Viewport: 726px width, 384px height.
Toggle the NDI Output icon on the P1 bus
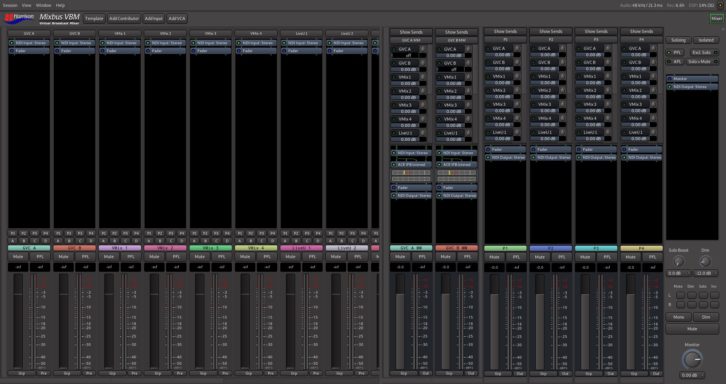coord(488,157)
